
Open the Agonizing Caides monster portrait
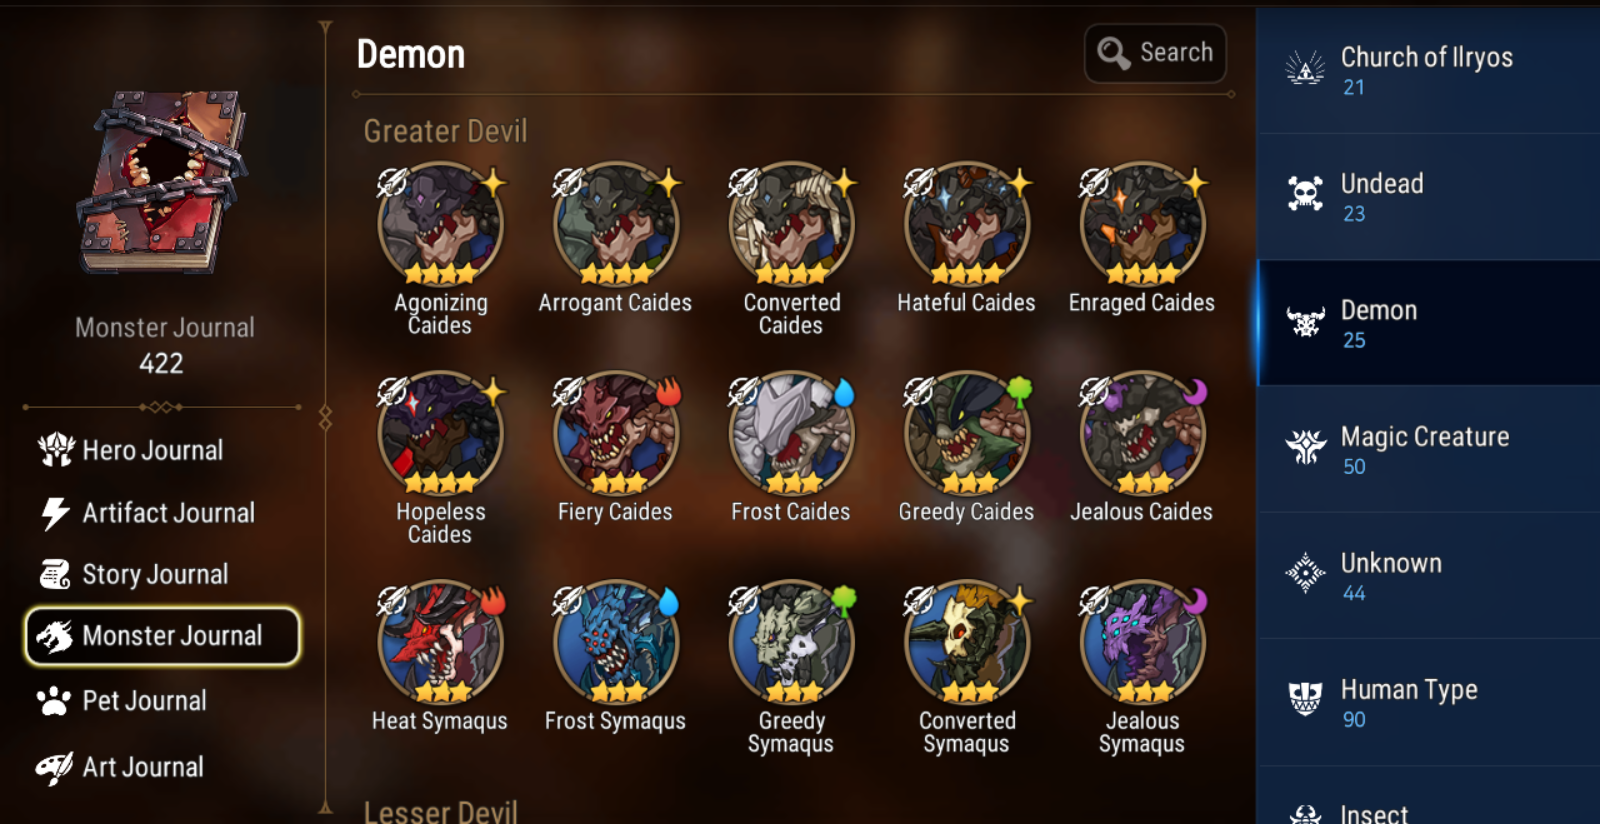440,224
